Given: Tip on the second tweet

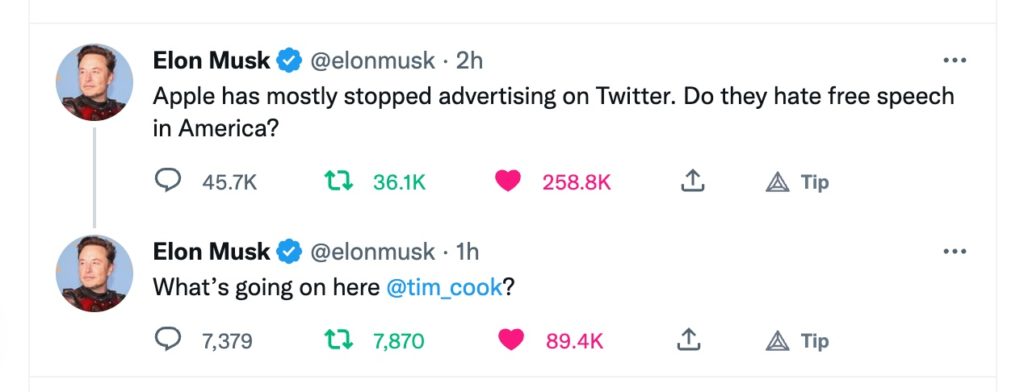Looking at the screenshot, I should pos(797,340).
